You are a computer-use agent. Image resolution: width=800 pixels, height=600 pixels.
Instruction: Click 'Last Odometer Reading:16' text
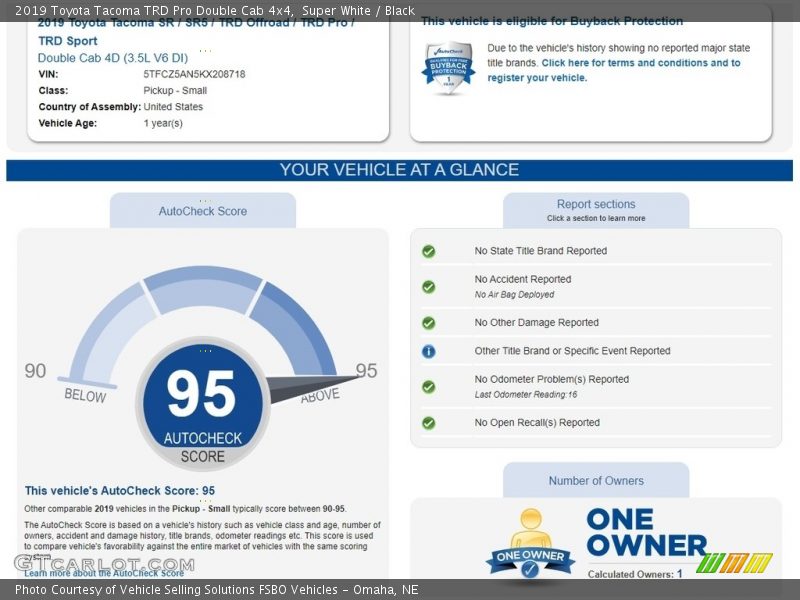point(526,394)
